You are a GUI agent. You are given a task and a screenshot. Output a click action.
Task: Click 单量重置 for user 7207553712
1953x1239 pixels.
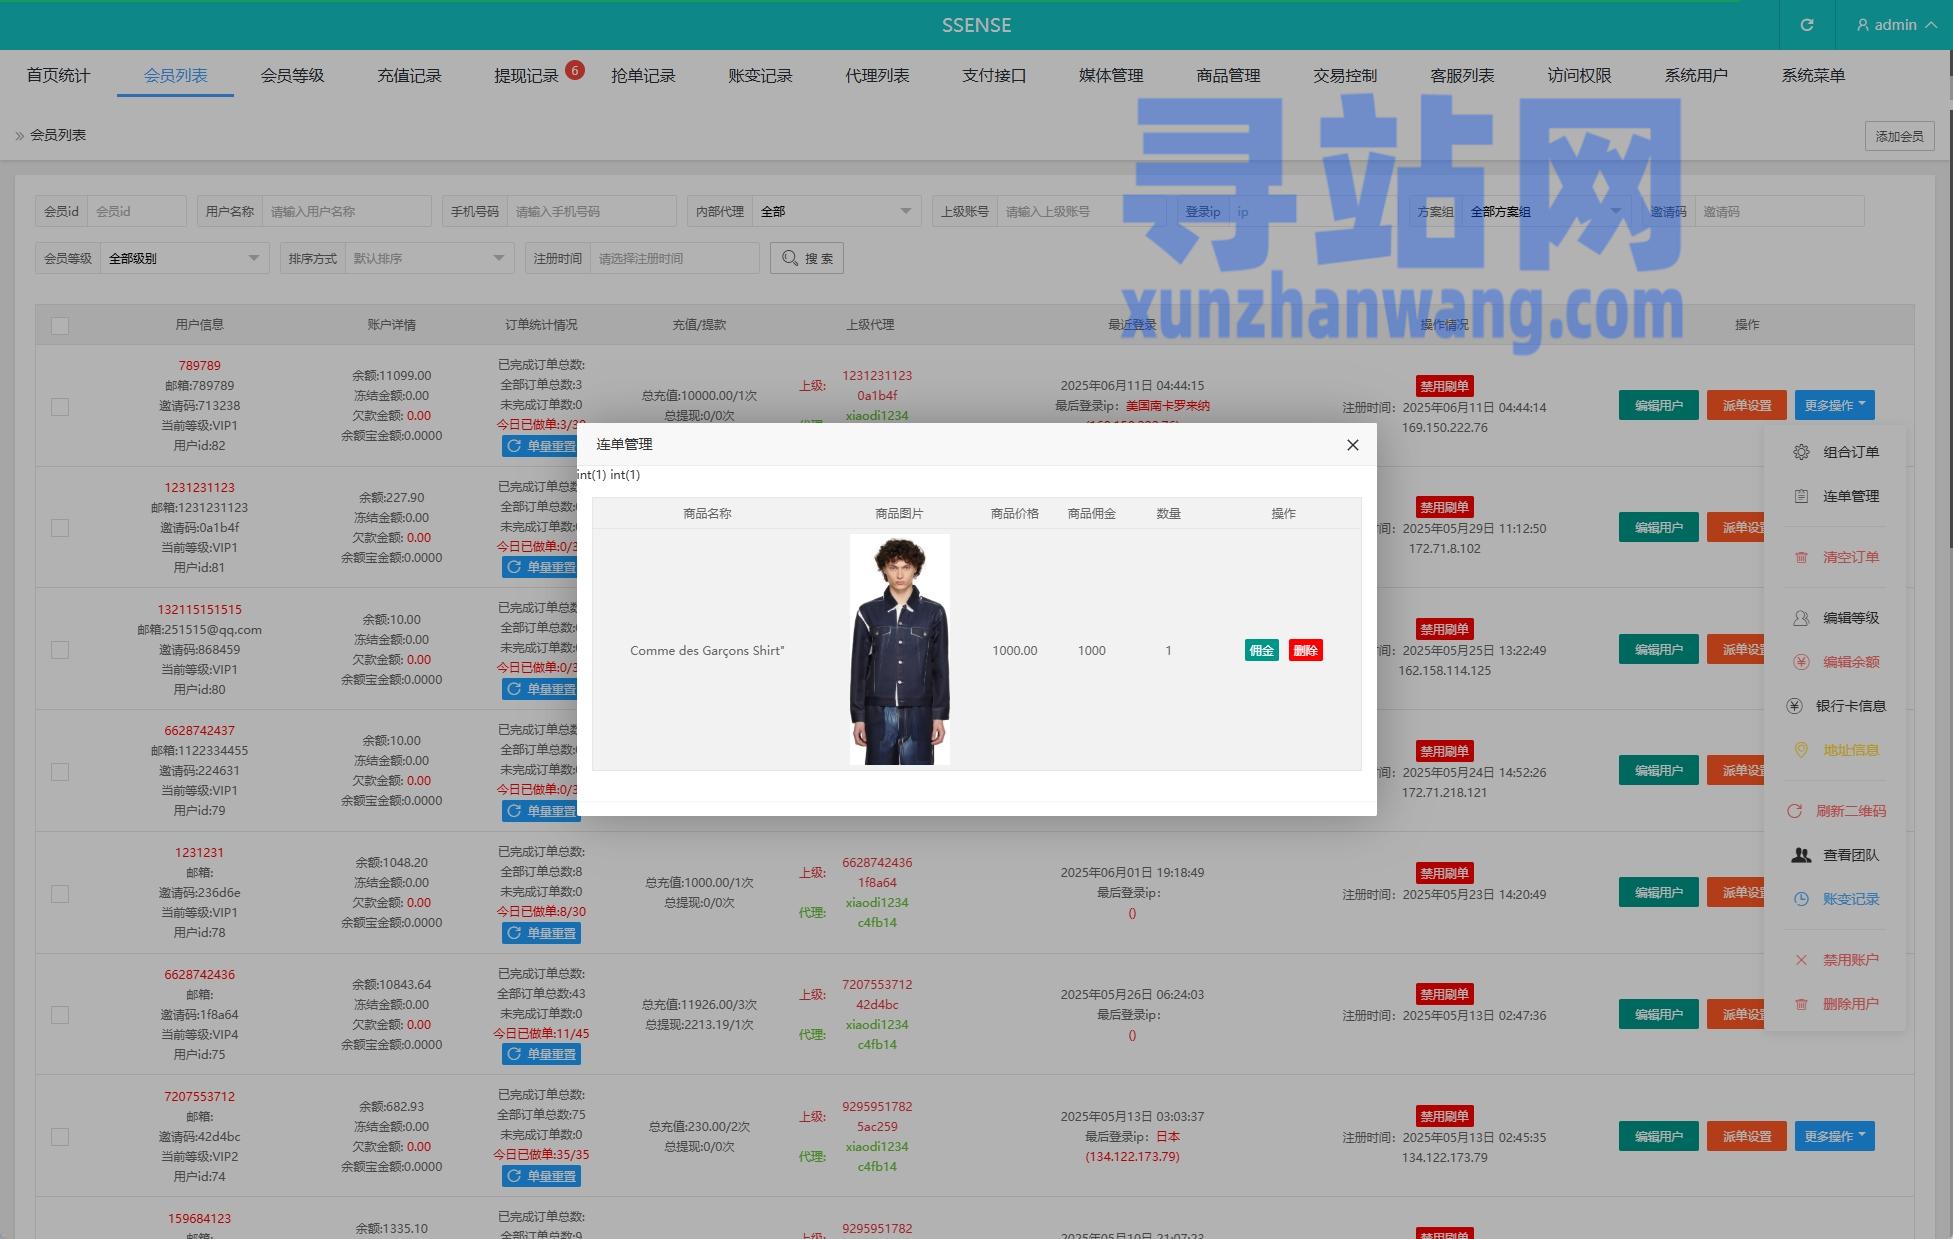pyautogui.click(x=541, y=1176)
